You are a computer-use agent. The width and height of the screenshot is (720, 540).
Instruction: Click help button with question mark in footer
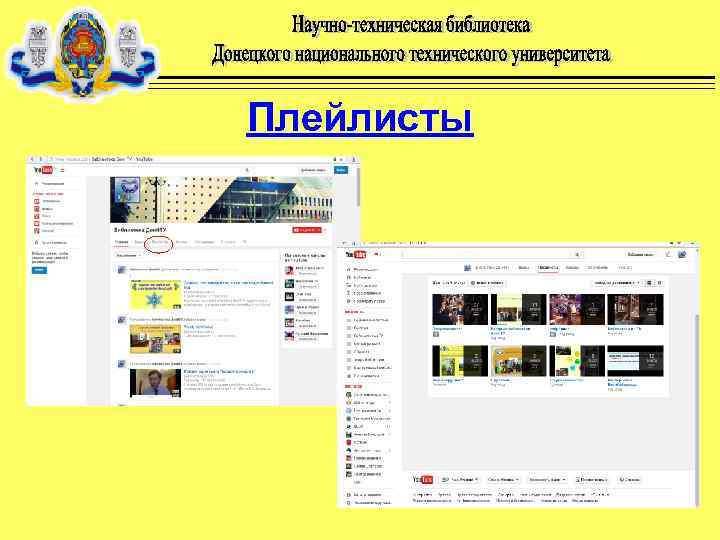[x=630, y=479]
